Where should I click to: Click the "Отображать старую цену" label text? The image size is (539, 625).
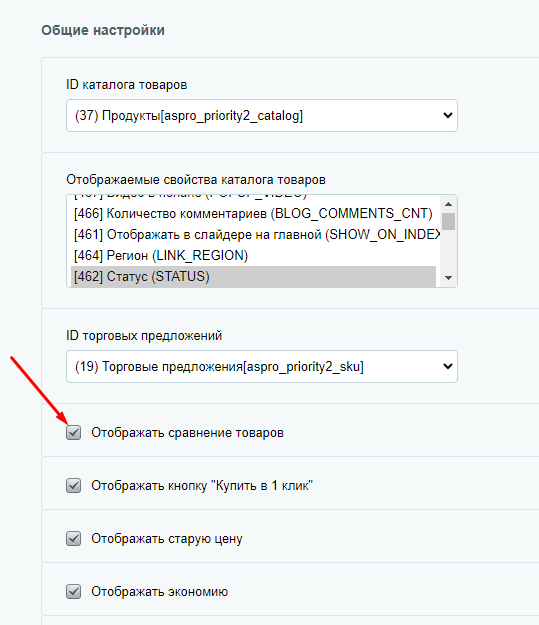(x=167, y=539)
